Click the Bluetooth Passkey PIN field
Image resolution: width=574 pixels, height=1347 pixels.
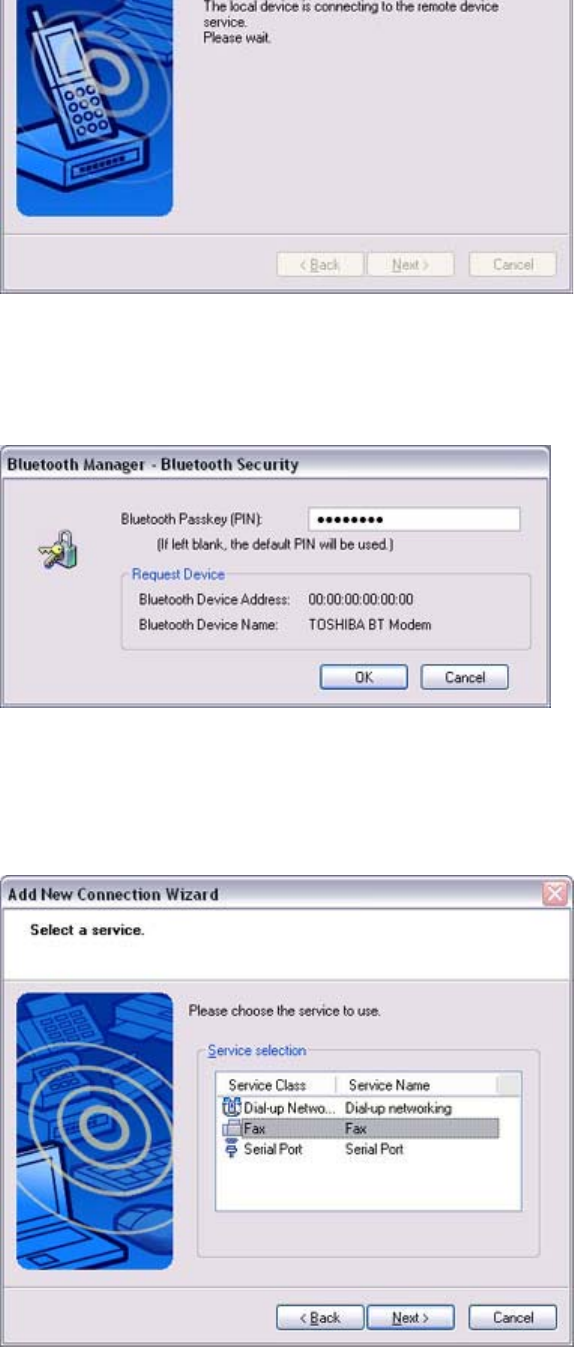pos(414,519)
